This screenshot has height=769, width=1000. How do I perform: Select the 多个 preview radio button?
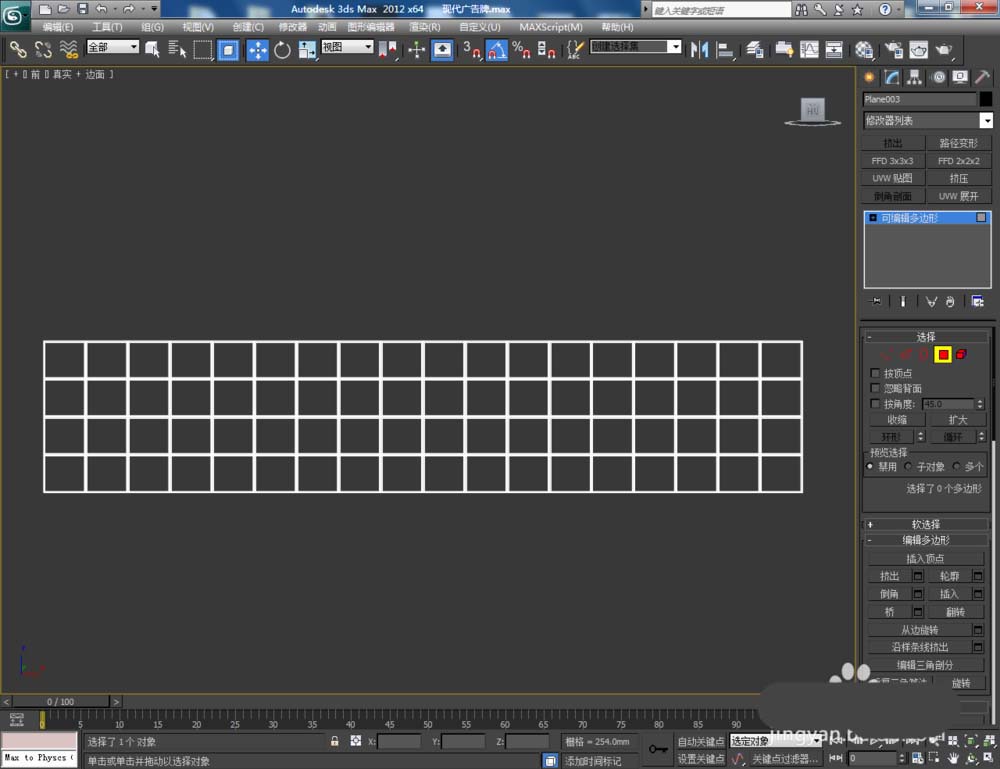coord(956,467)
